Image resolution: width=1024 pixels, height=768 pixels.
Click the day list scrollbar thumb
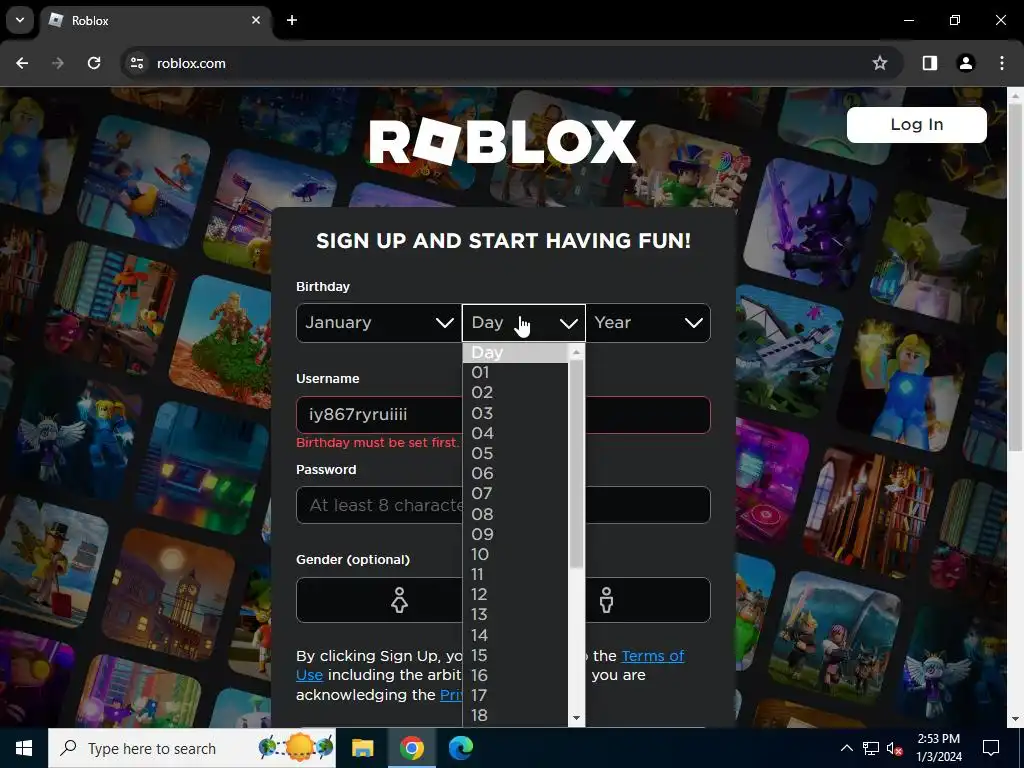[576, 464]
